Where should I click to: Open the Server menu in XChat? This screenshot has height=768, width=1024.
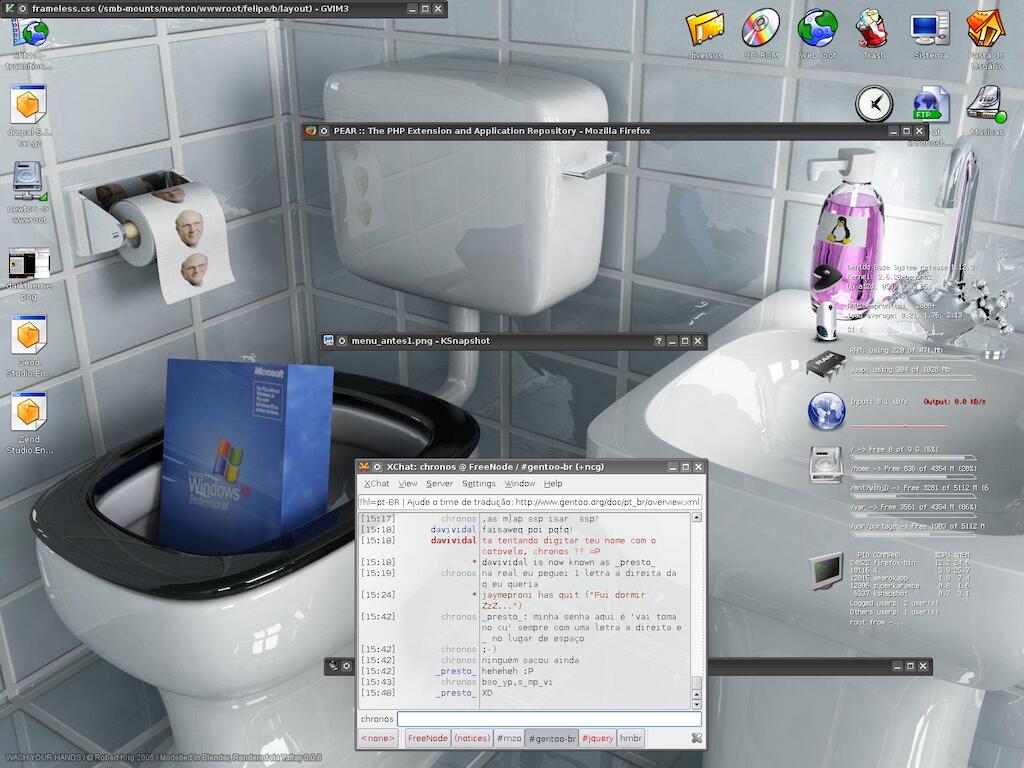(x=439, y=484)
